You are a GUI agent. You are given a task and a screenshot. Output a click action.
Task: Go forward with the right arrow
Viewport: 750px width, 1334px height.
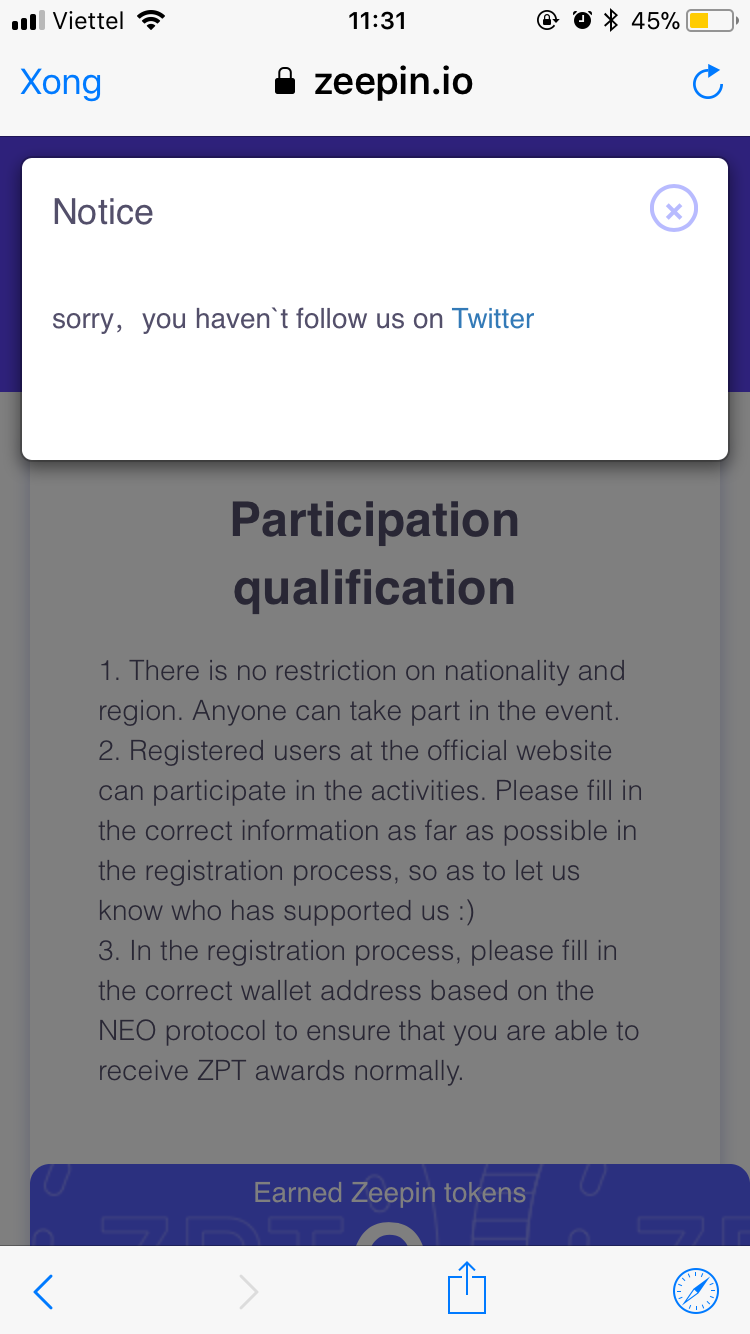point(248,1292)
